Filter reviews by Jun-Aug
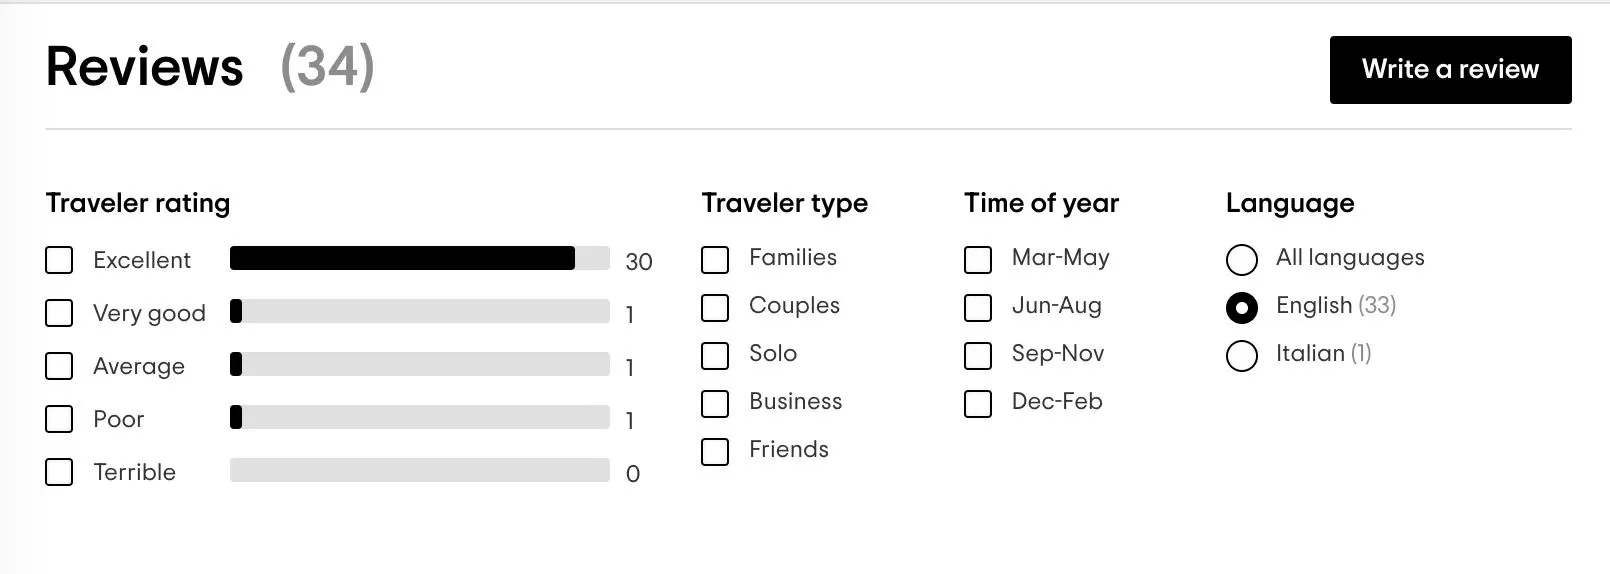1610x574 pixels. pos(978,308)
